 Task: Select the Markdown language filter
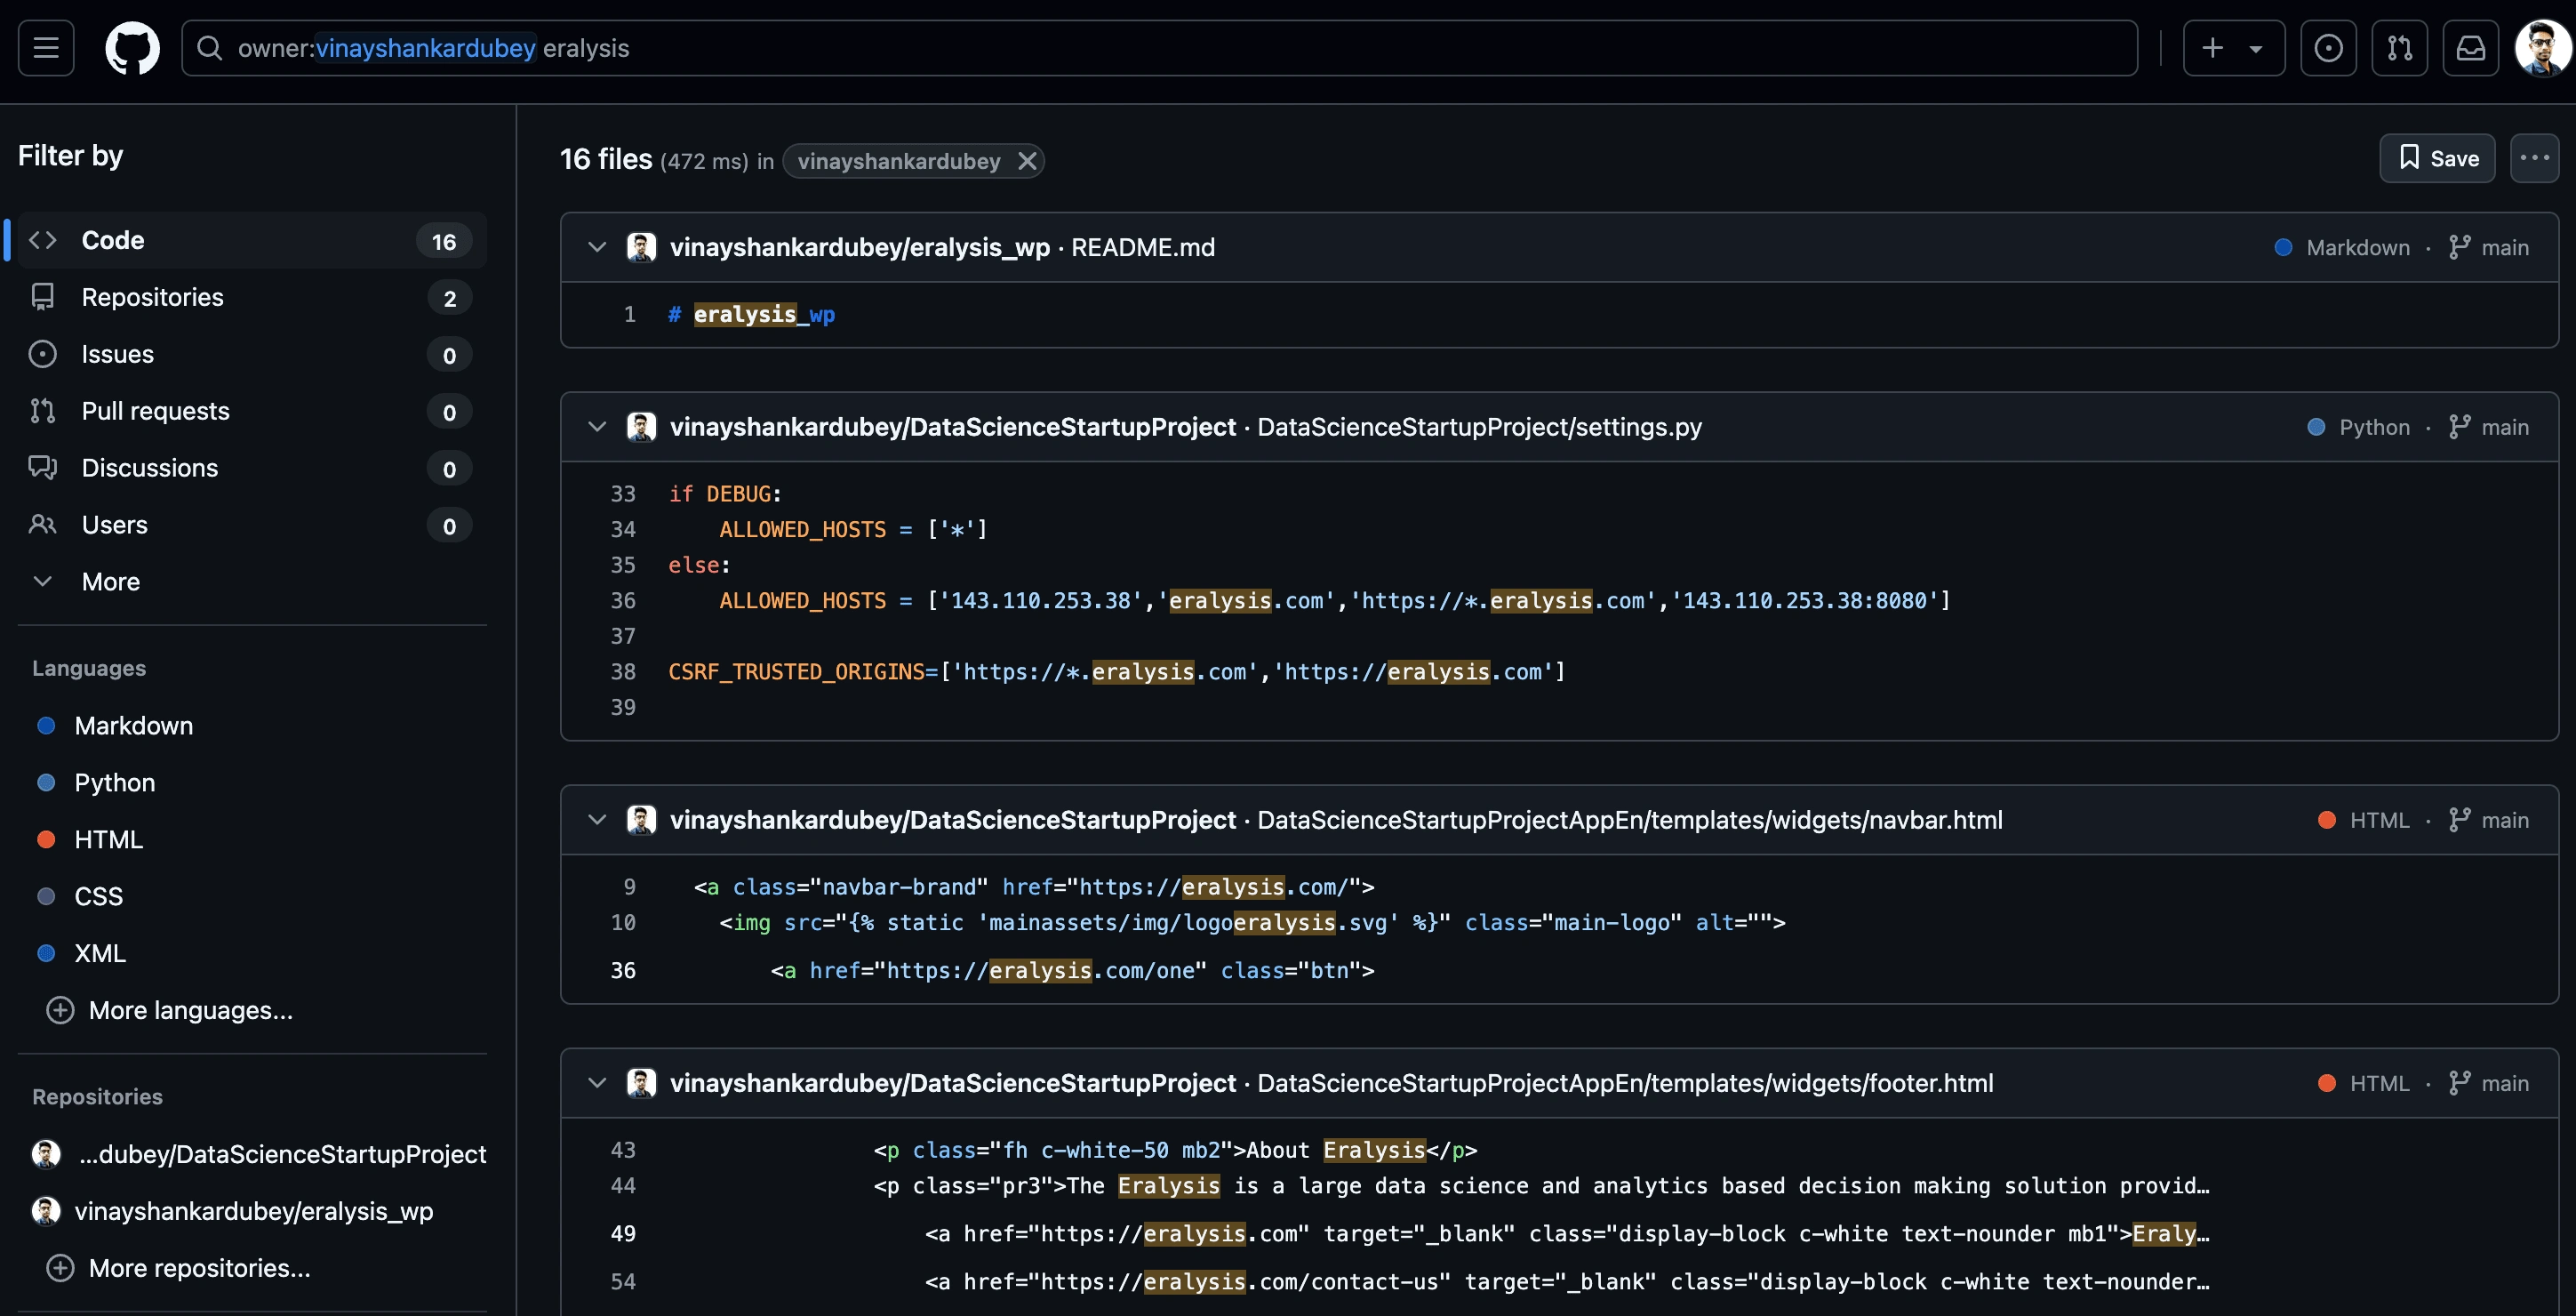click(x=132, y=726)
